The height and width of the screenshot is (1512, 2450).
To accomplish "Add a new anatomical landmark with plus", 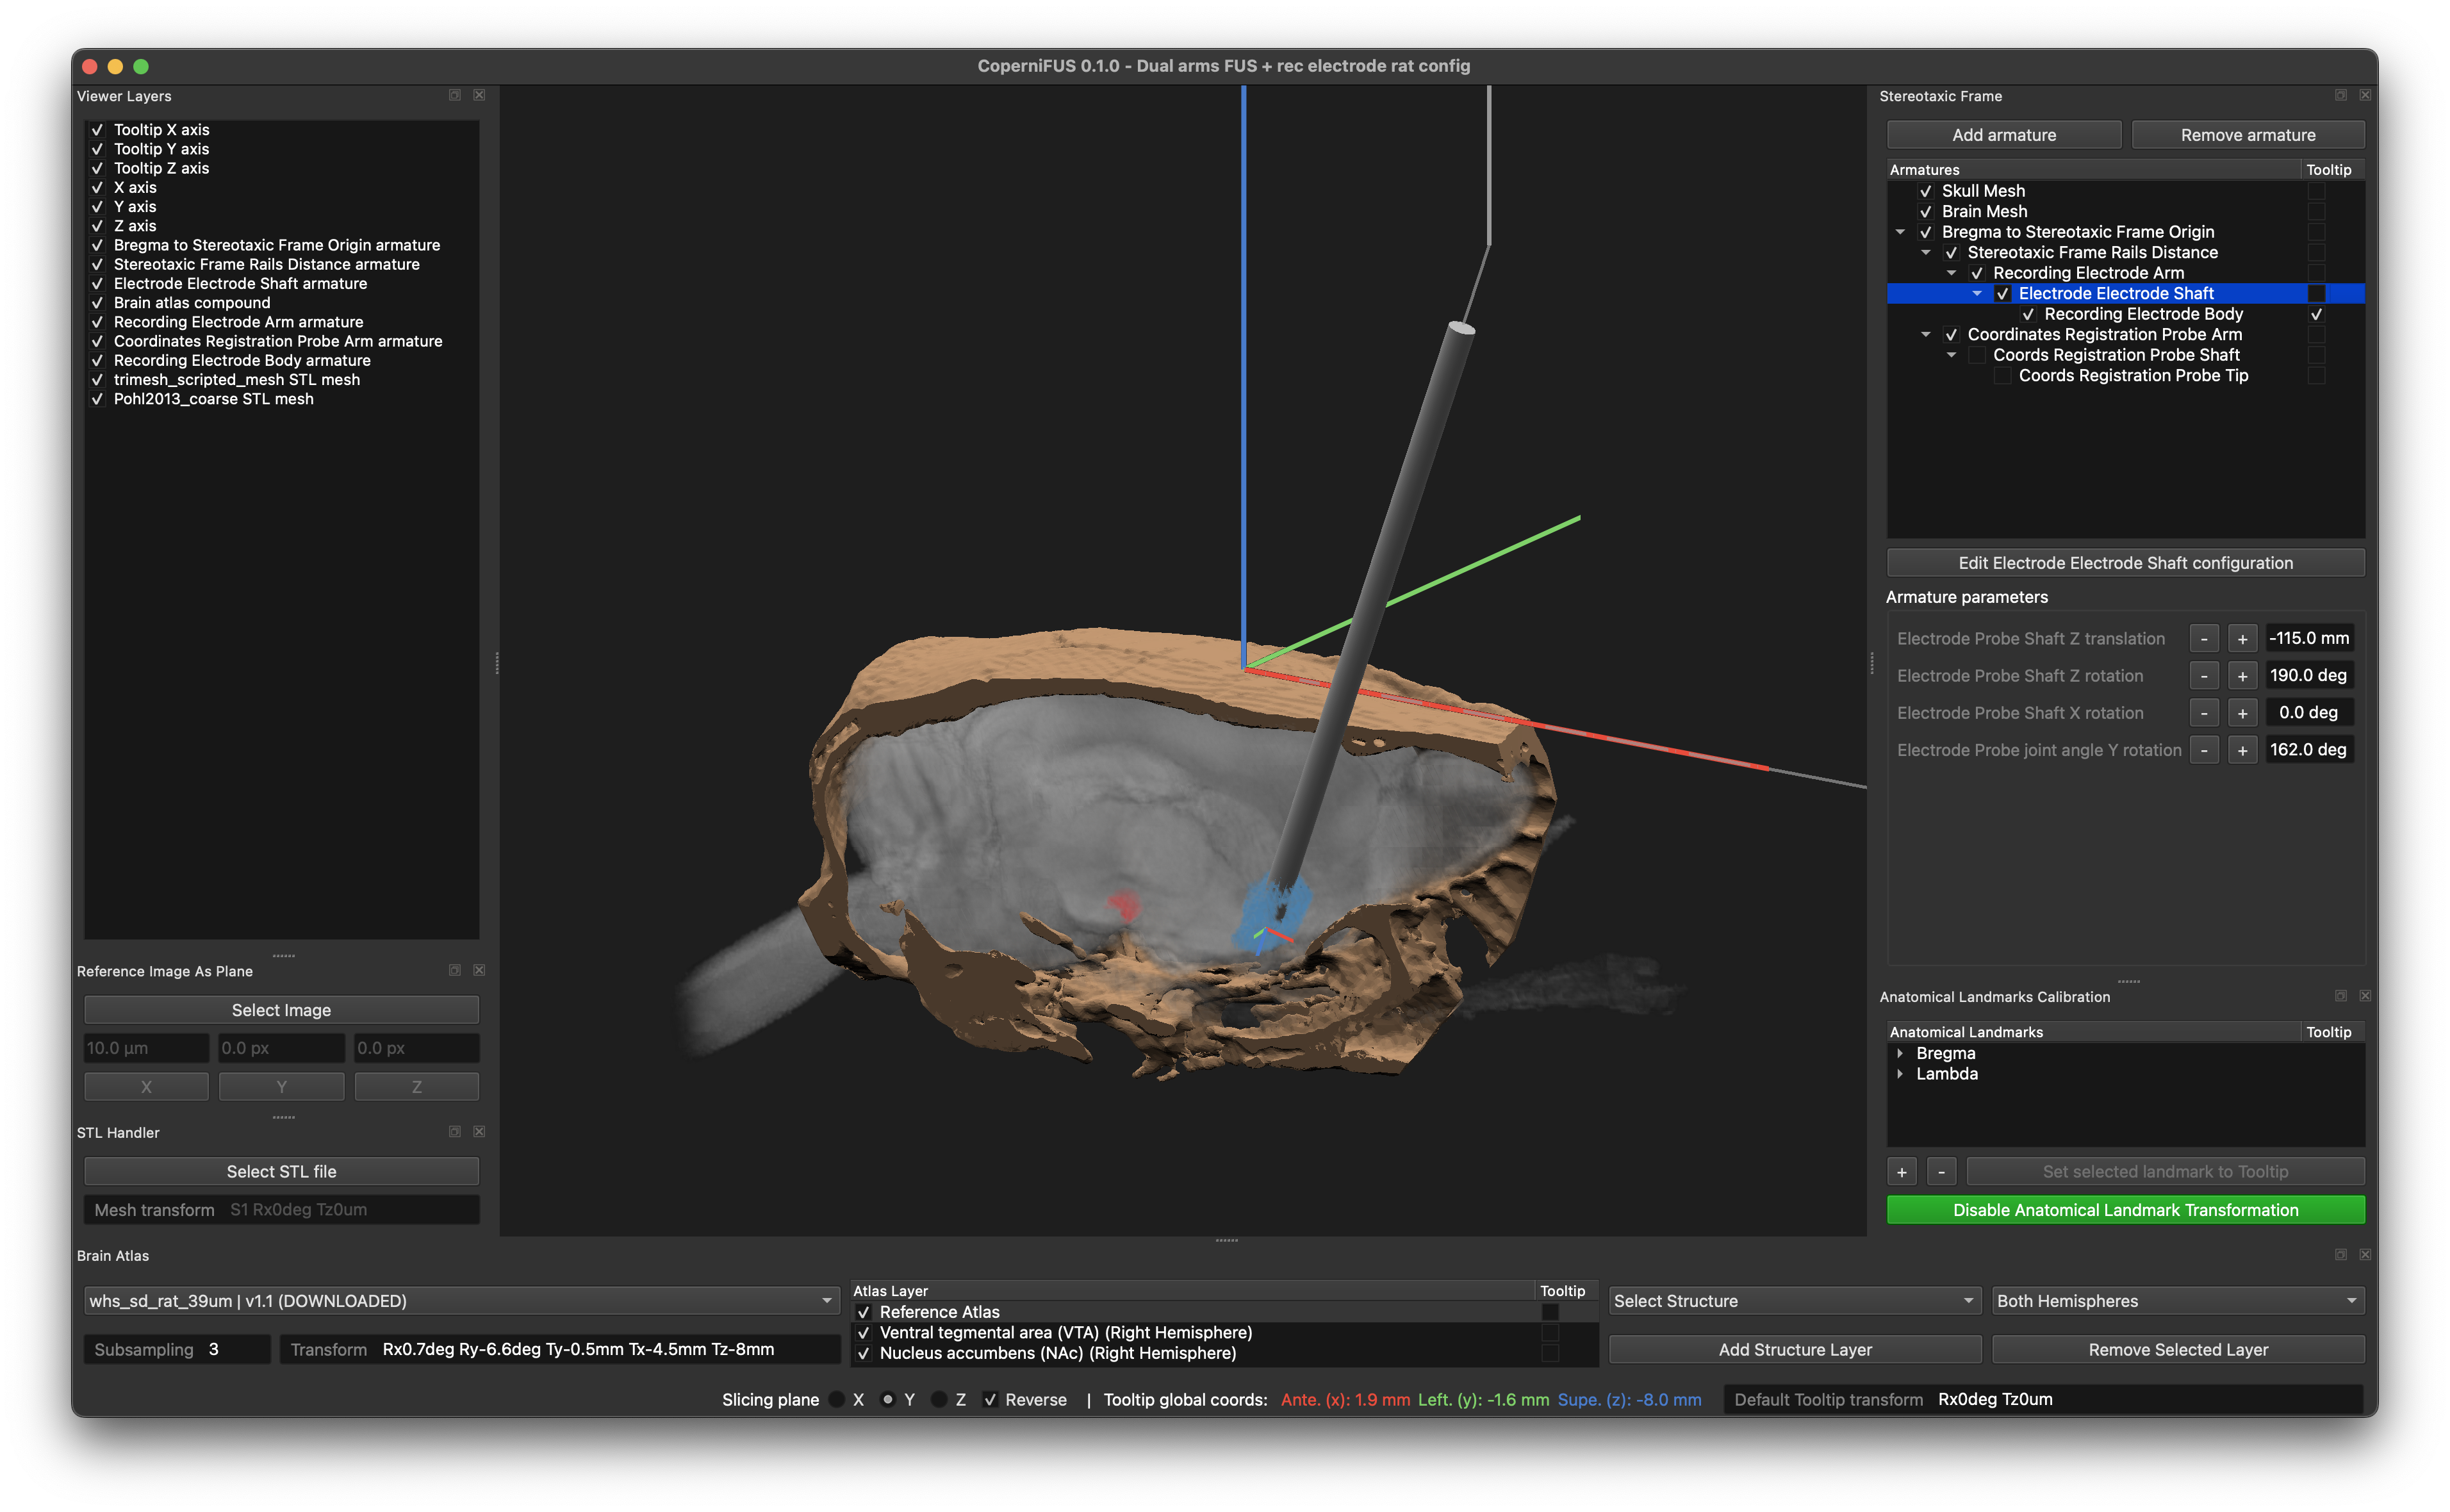I will coord(1902,1171).
